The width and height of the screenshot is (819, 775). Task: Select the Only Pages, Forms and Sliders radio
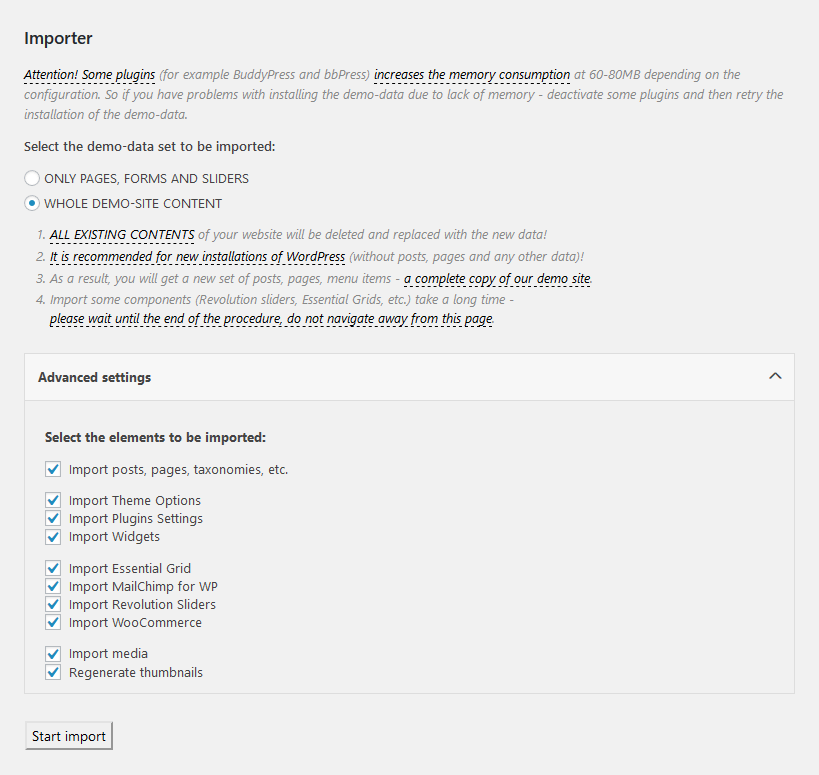tap(32, 179)
